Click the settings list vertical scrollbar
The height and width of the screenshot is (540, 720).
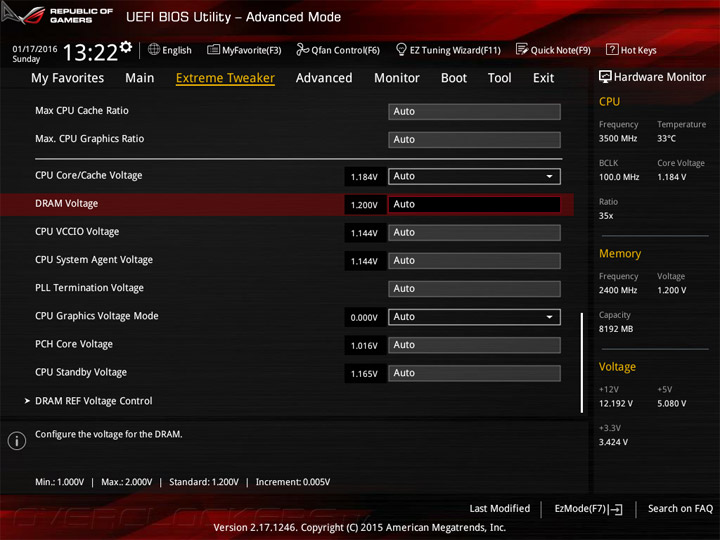tap(582, 363)
